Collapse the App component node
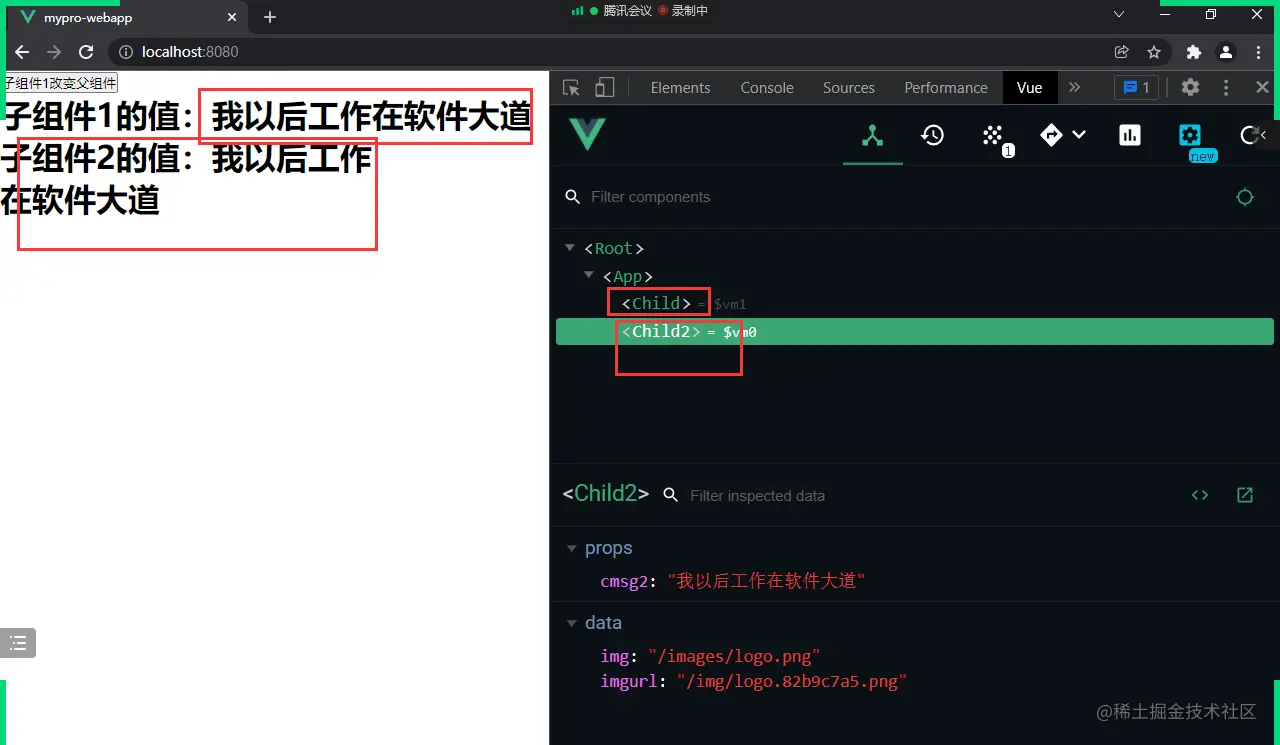1280x745 pixels. point(588,276)
